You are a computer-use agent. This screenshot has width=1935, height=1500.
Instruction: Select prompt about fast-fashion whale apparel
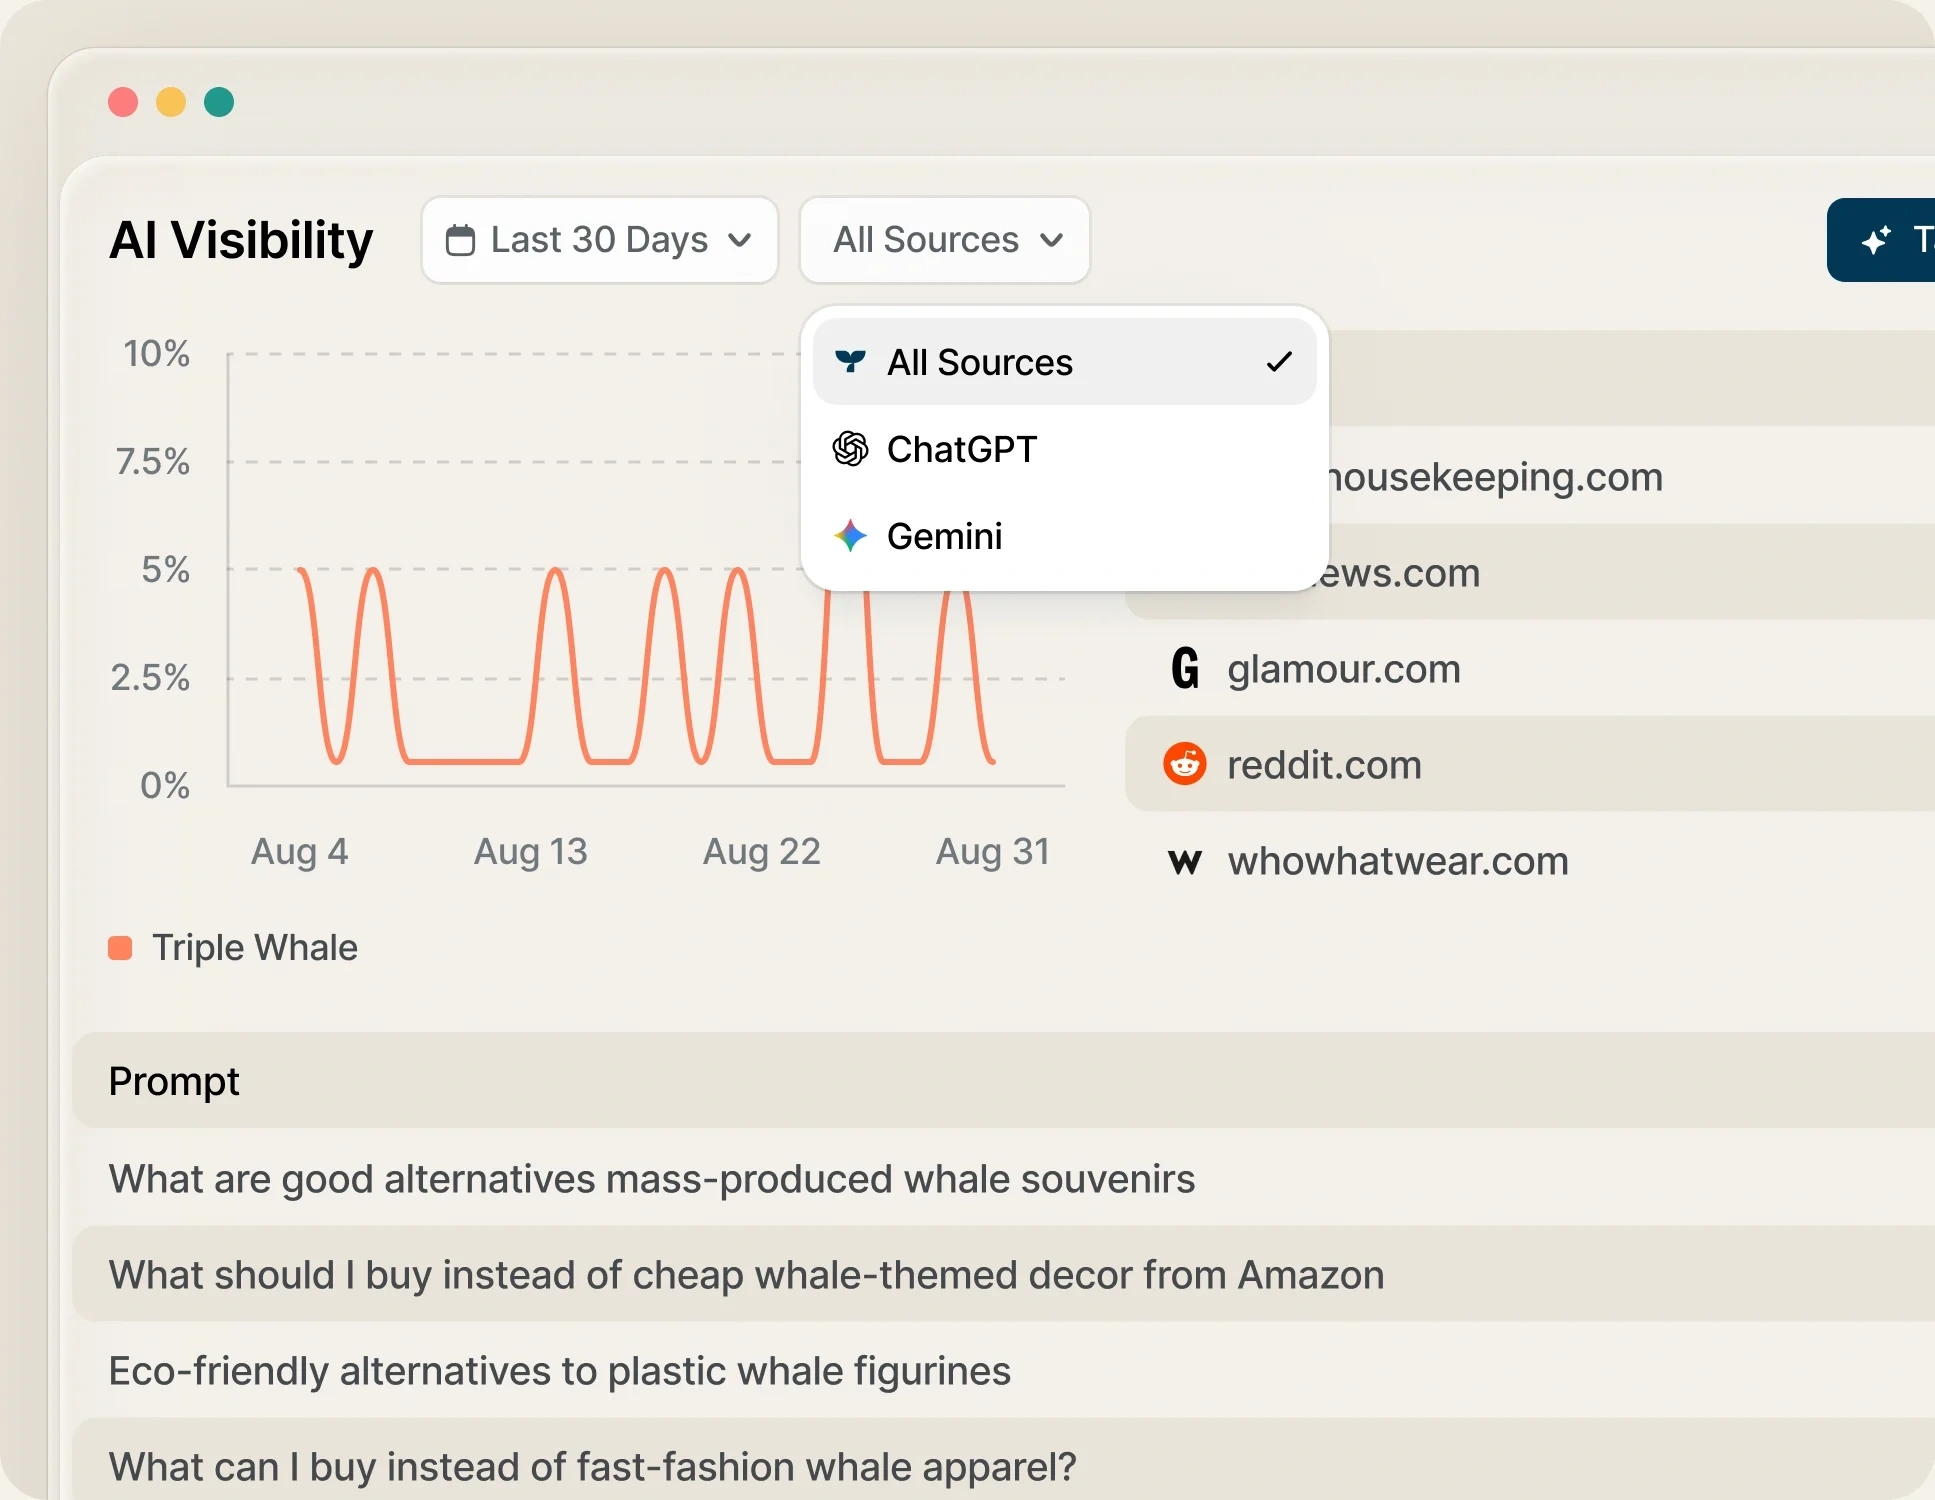[x=1003, y=1459]
